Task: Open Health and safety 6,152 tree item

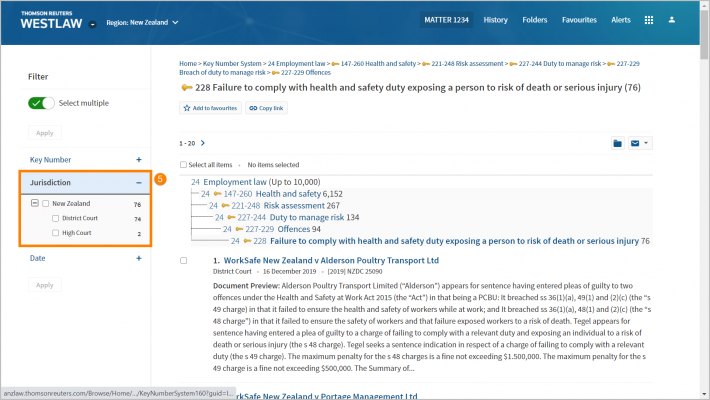Action: coord(288,194)
